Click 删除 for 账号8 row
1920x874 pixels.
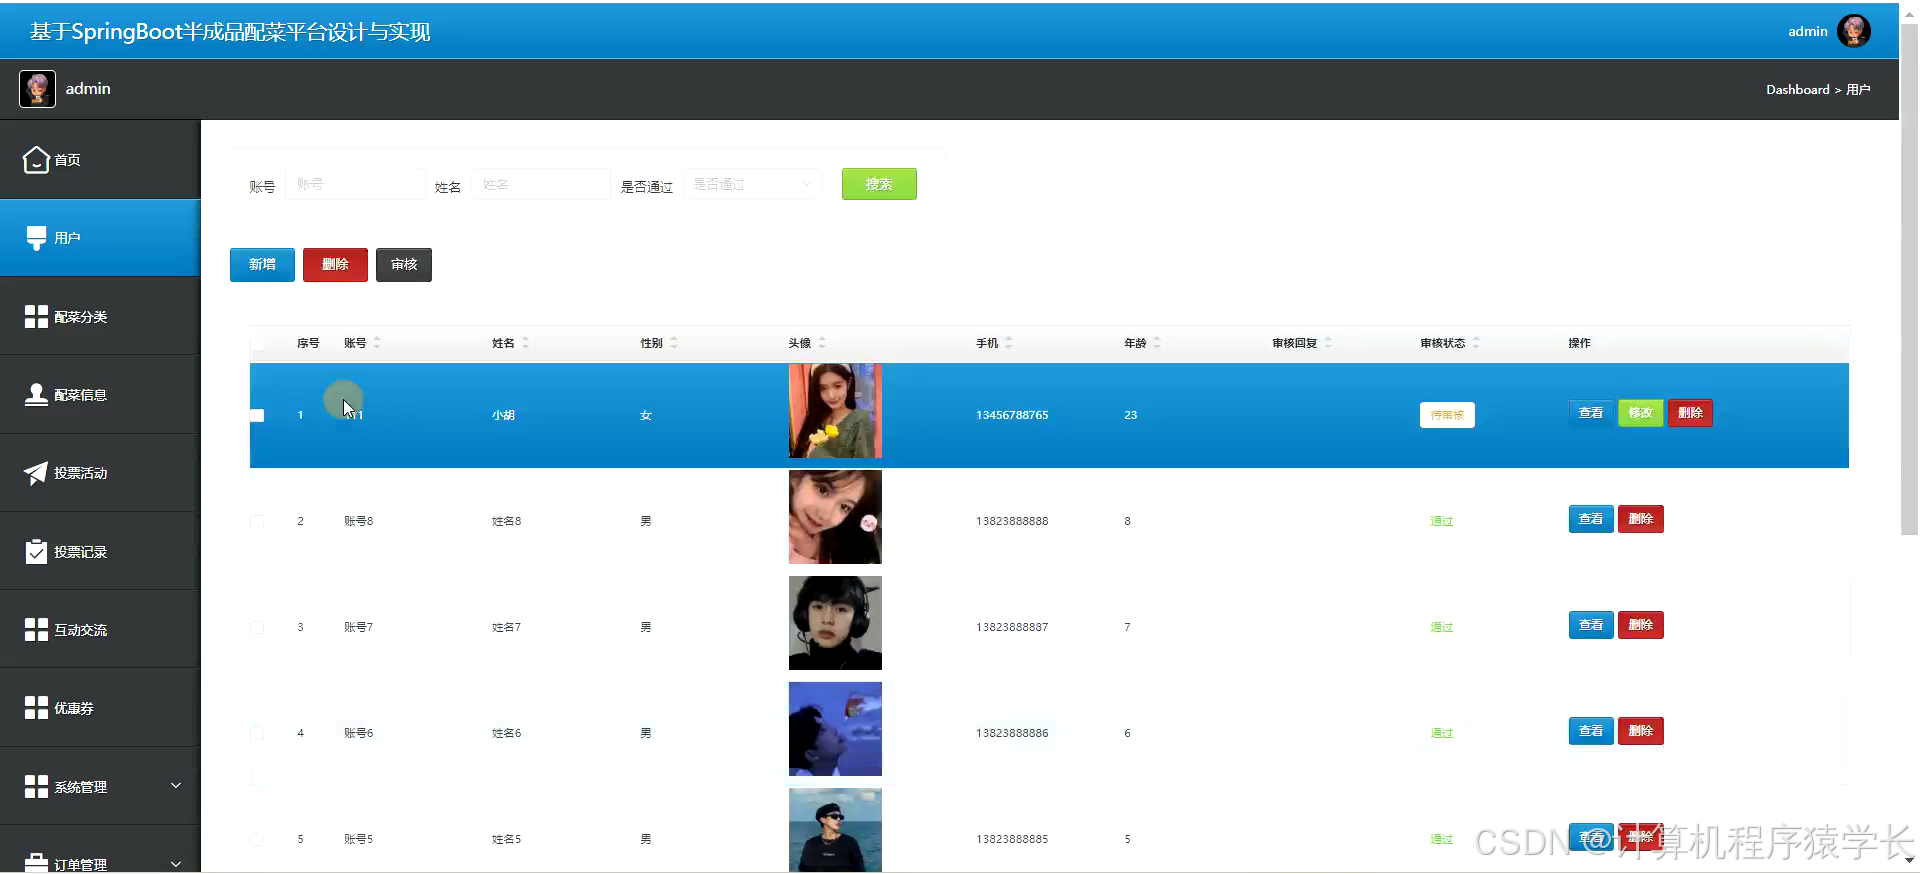pos(1641,519)
